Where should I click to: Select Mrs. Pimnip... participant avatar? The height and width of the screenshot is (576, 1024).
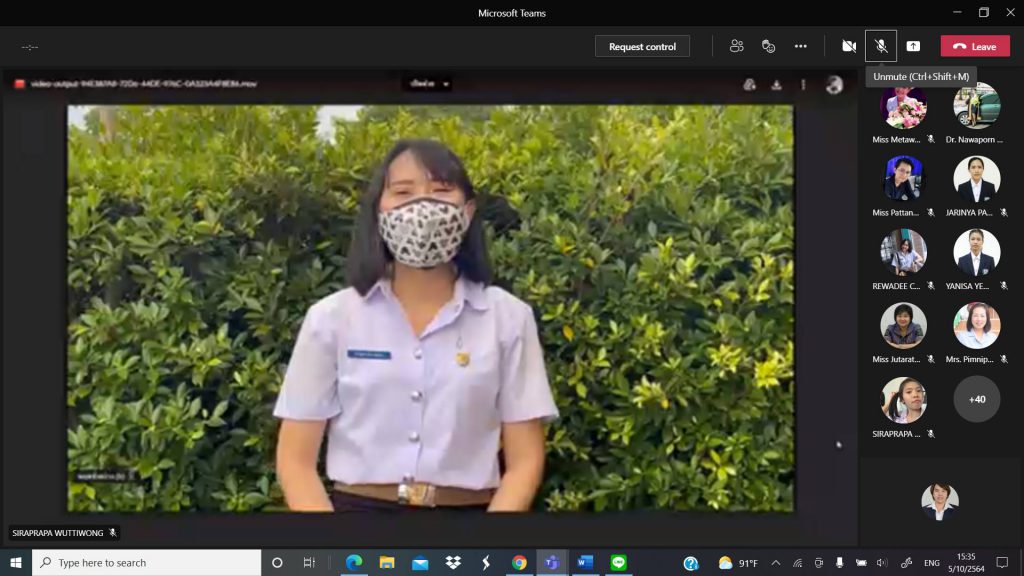(976, 325)
